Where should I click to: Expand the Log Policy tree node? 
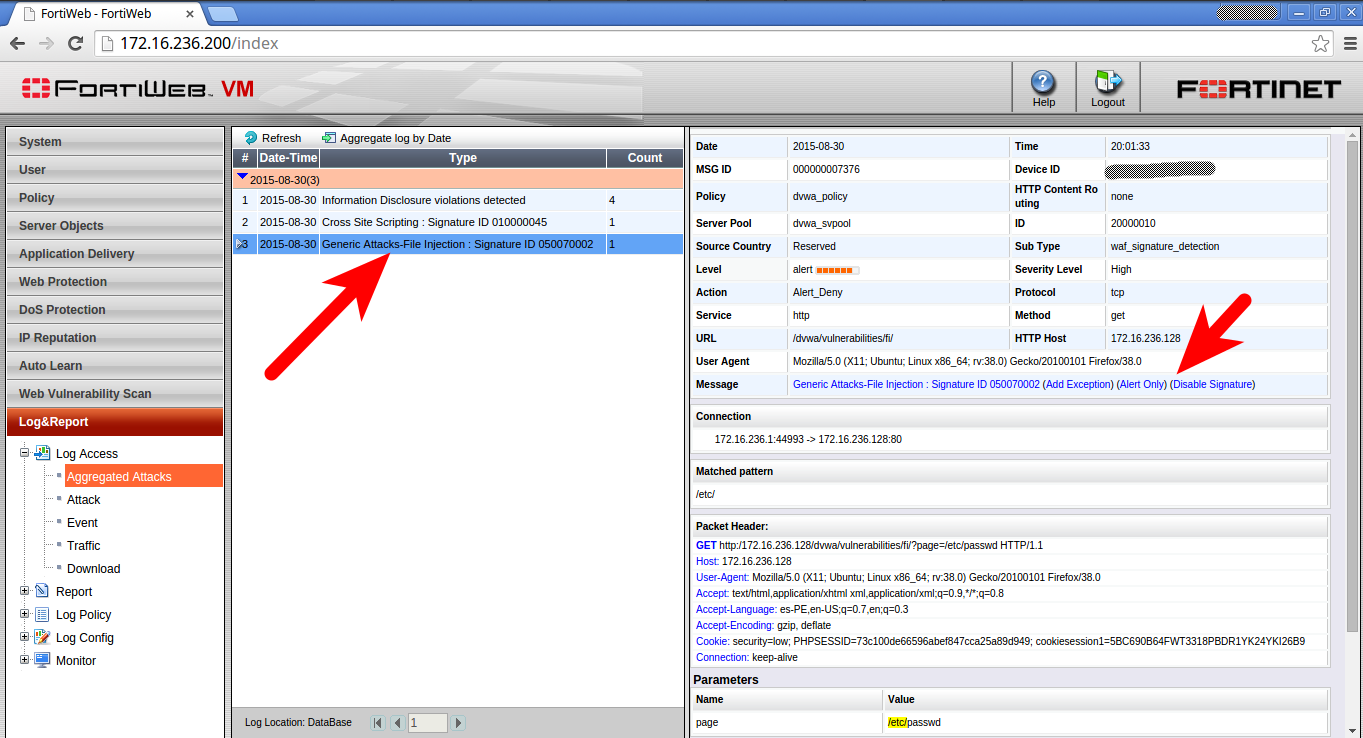25,614
